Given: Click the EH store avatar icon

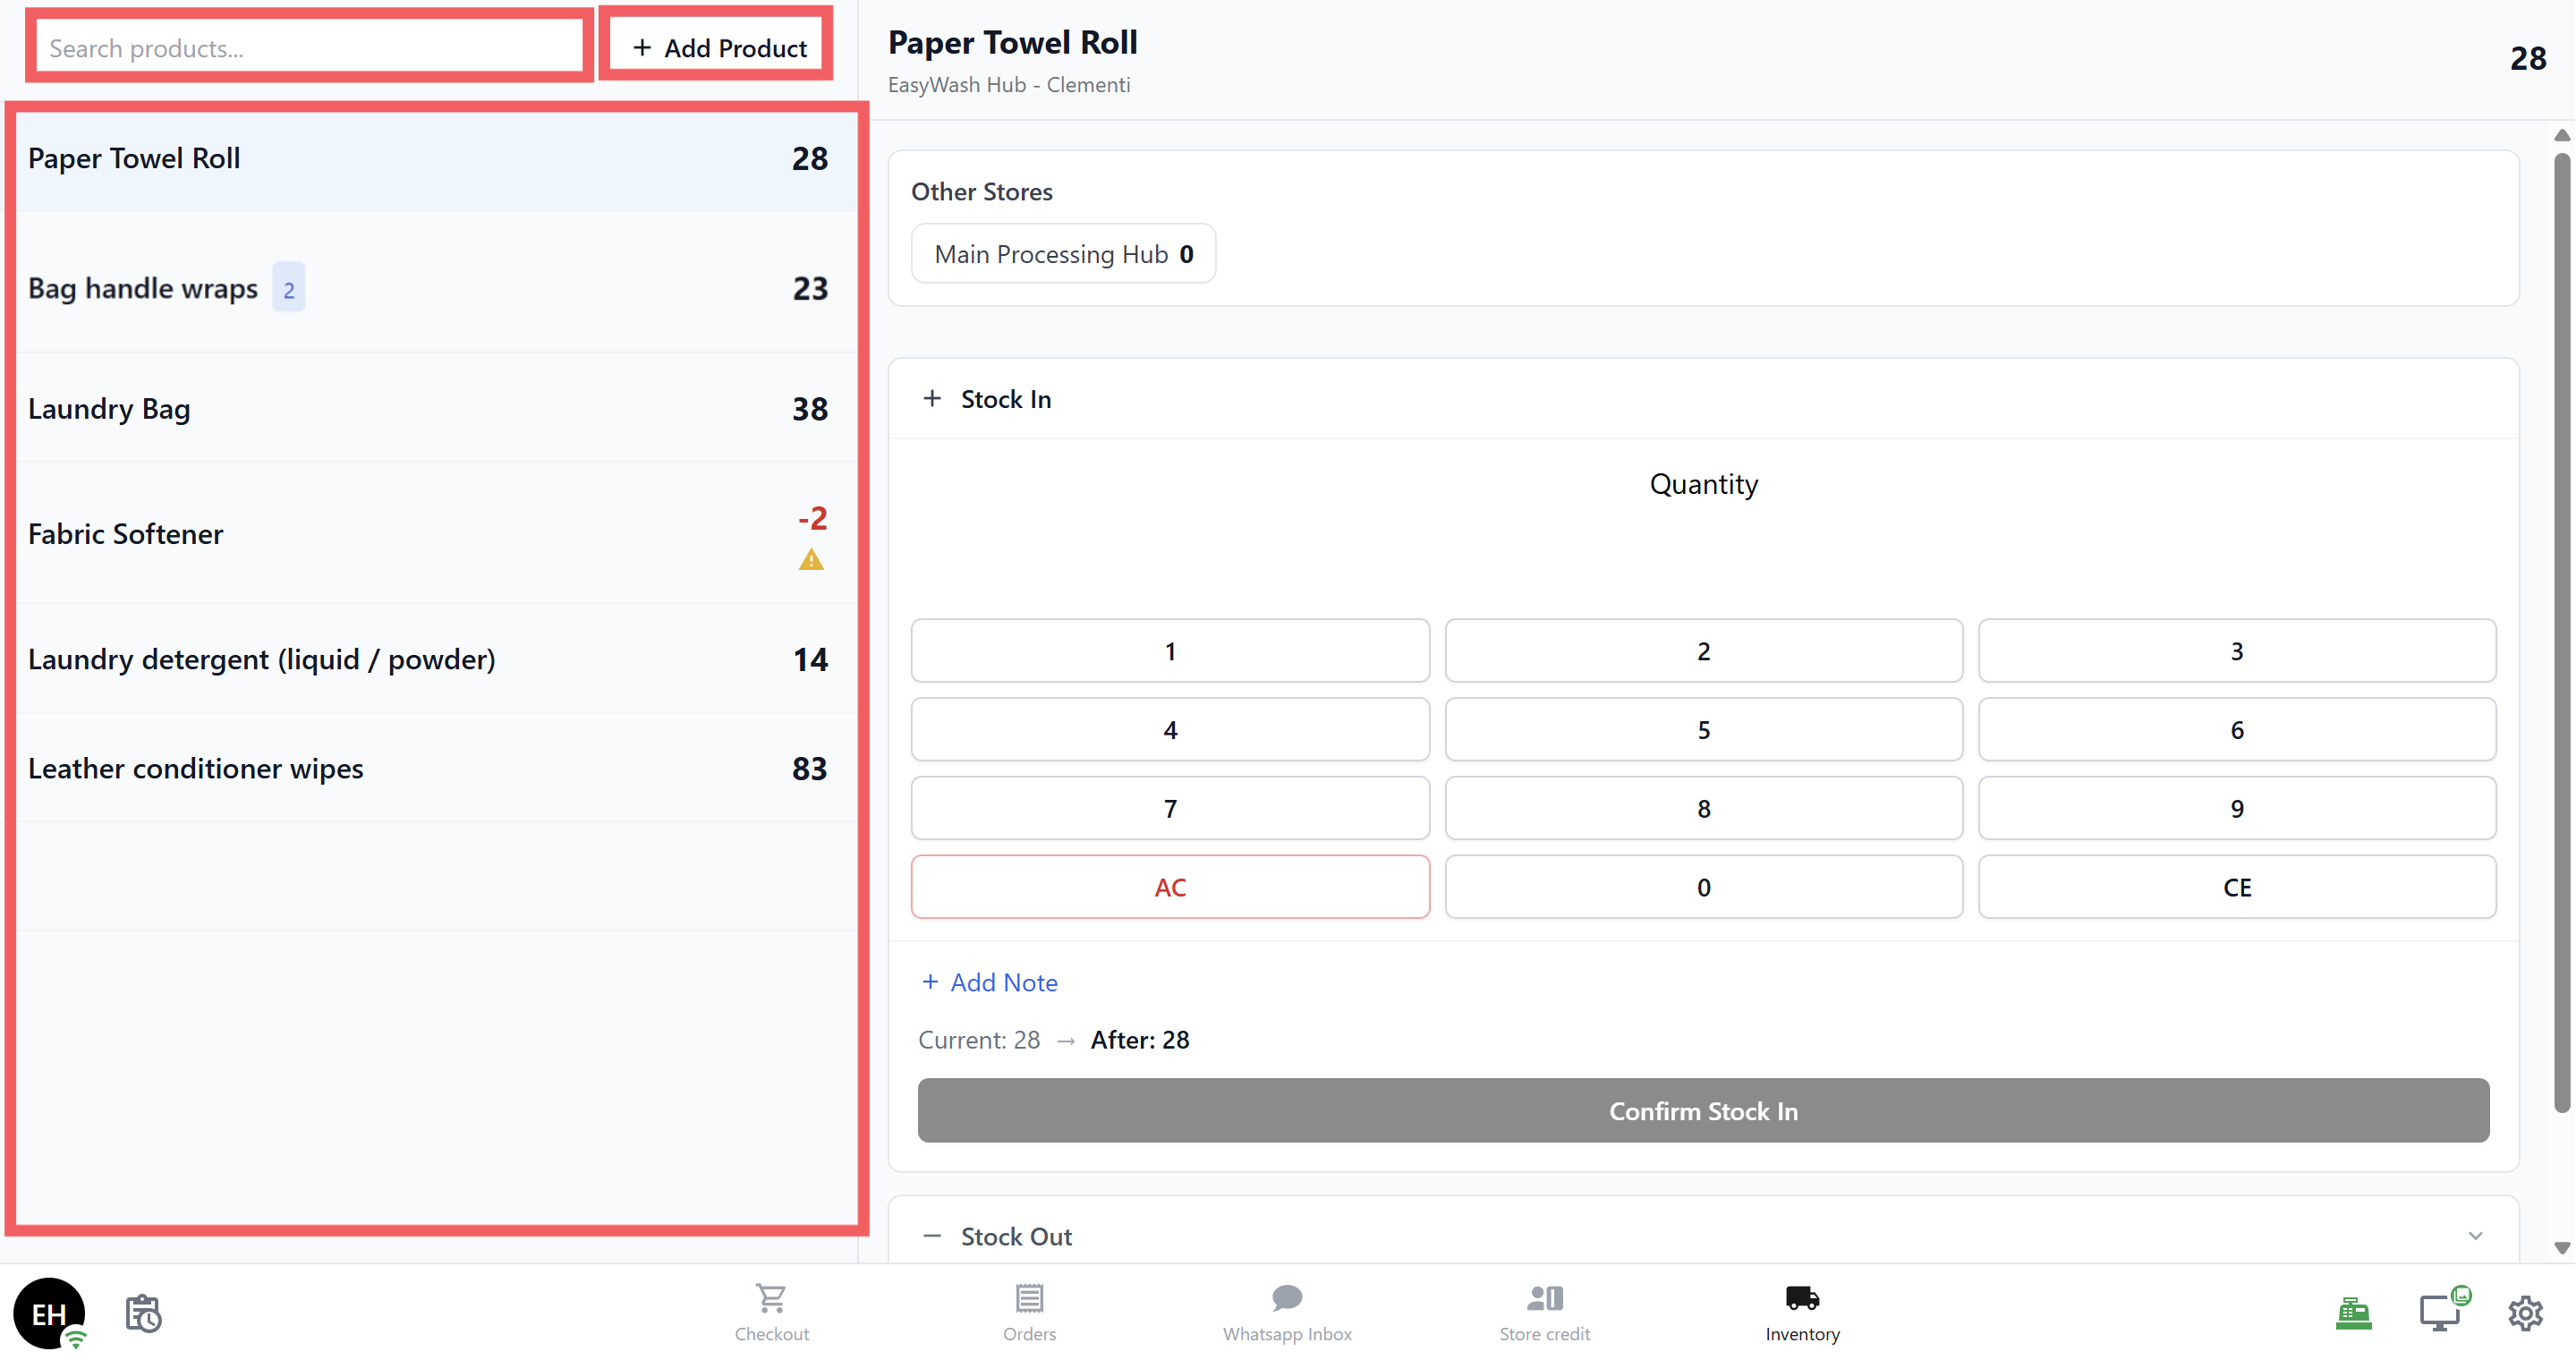Looking at the screenshot, I should 49,1313.
